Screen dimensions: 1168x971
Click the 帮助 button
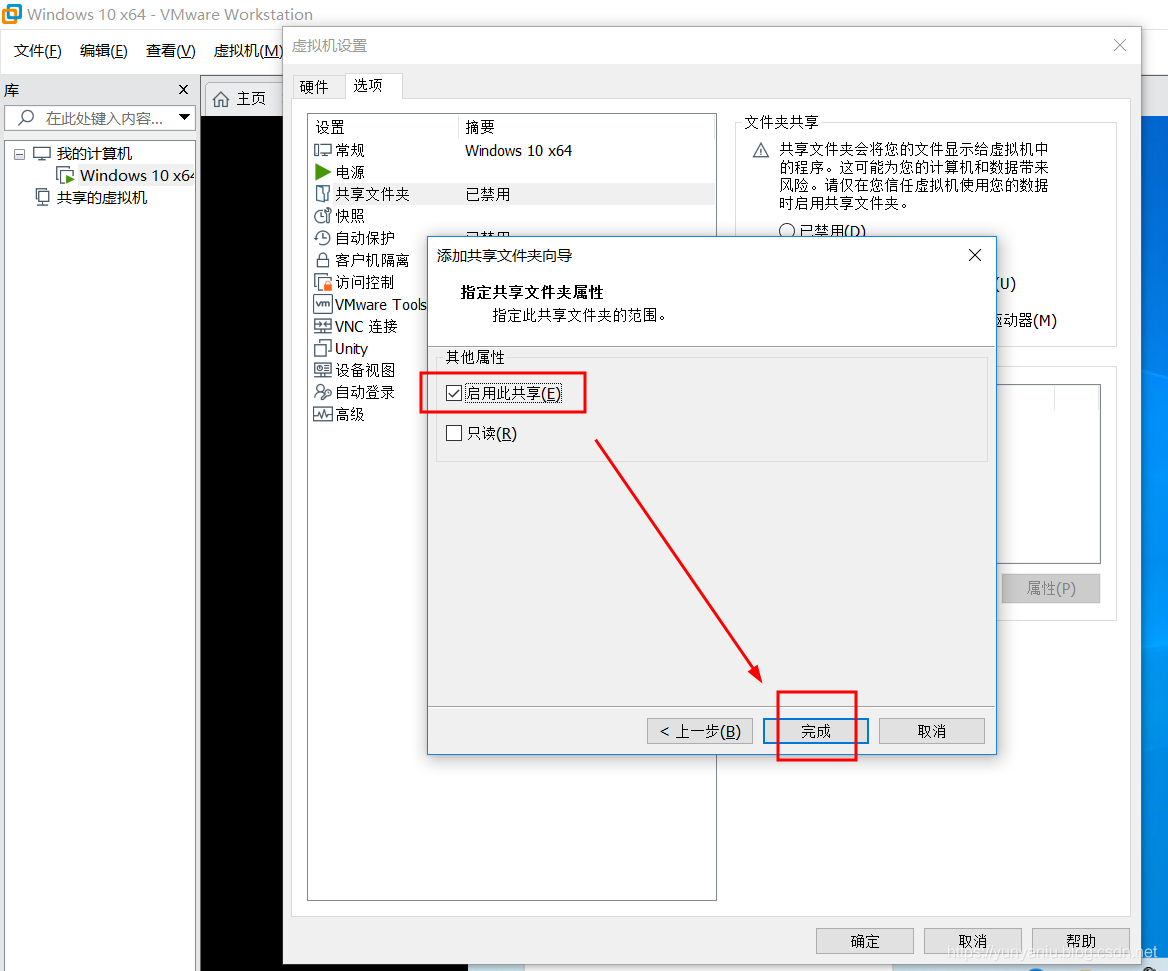click(1080, 940)
